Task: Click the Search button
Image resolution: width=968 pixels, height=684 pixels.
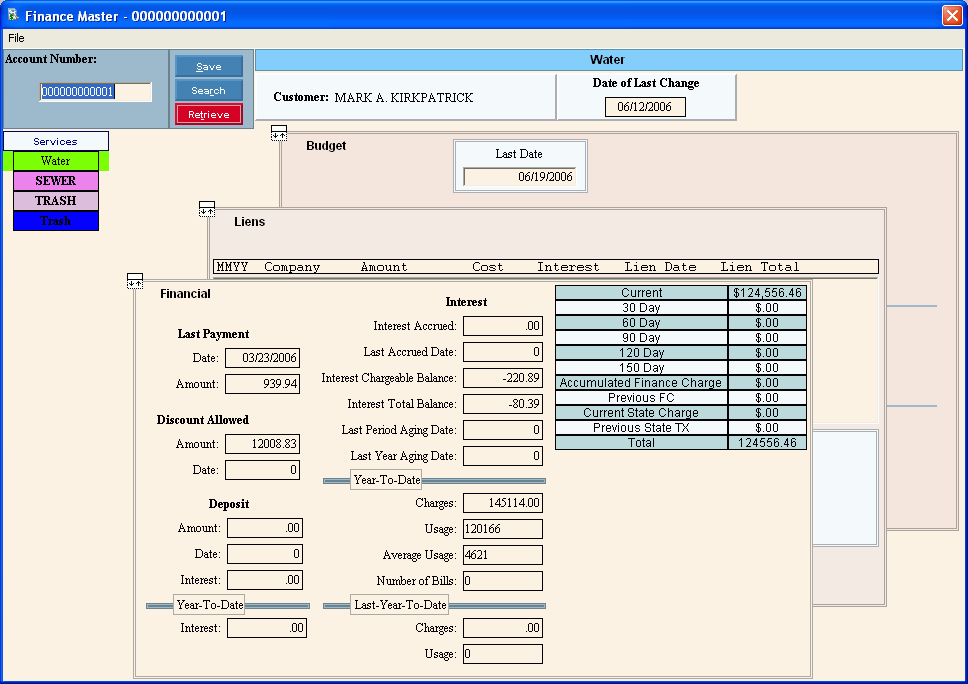Action: [209, 90]
